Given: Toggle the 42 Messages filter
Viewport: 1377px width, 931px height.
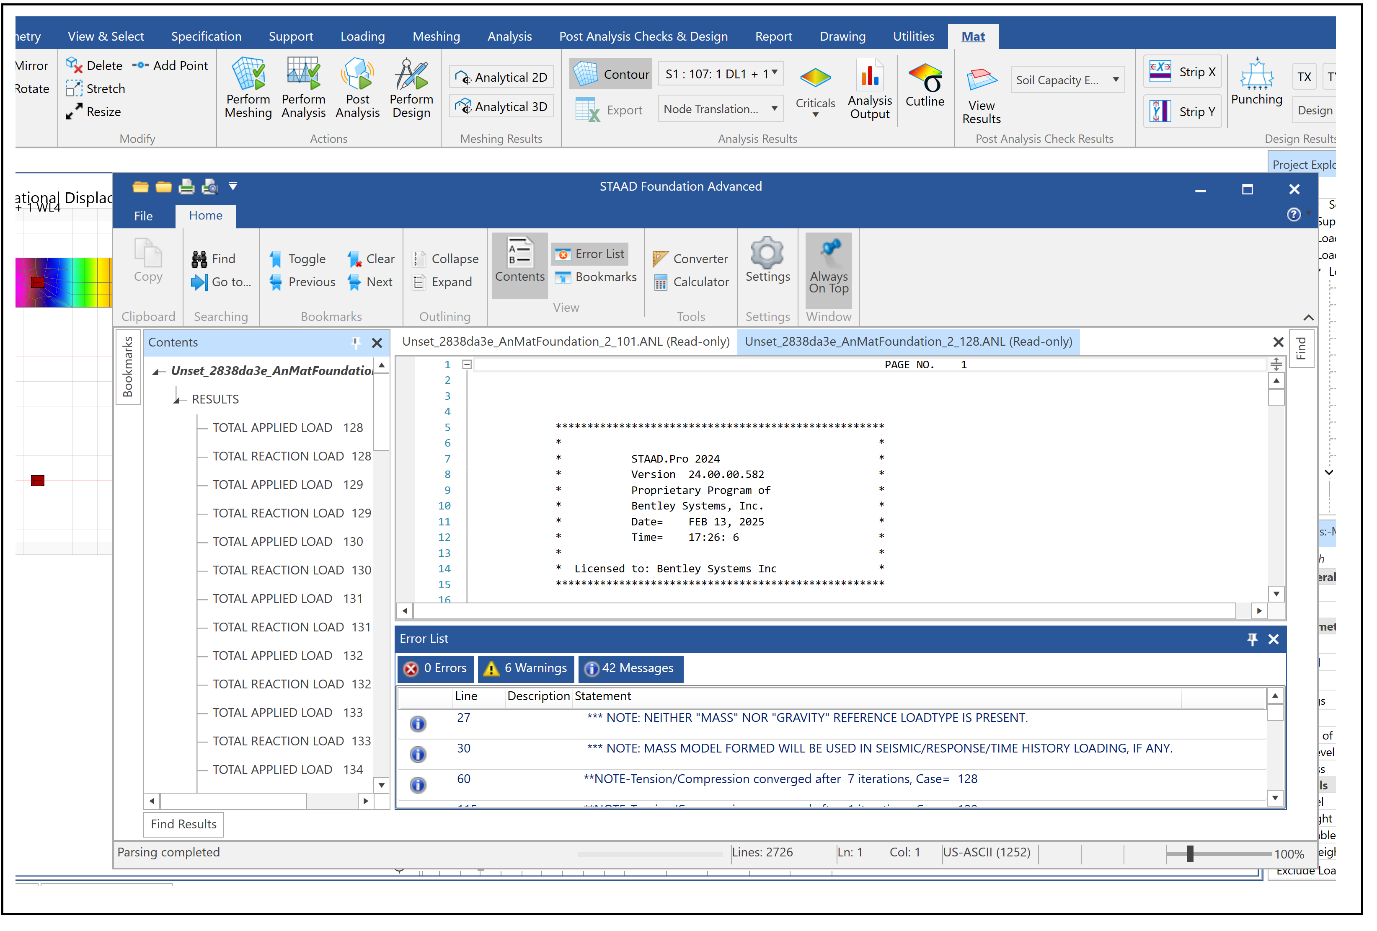Looking at the screenshot, I should click(x=630, y=668).
